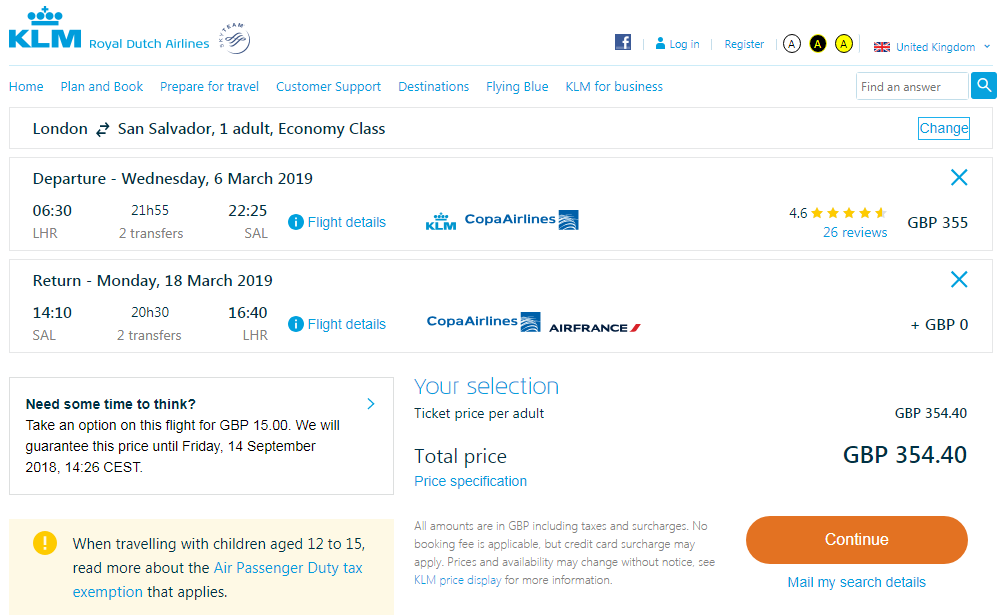
Task: Open the Plan and Book menu
Action: (102, 86)
